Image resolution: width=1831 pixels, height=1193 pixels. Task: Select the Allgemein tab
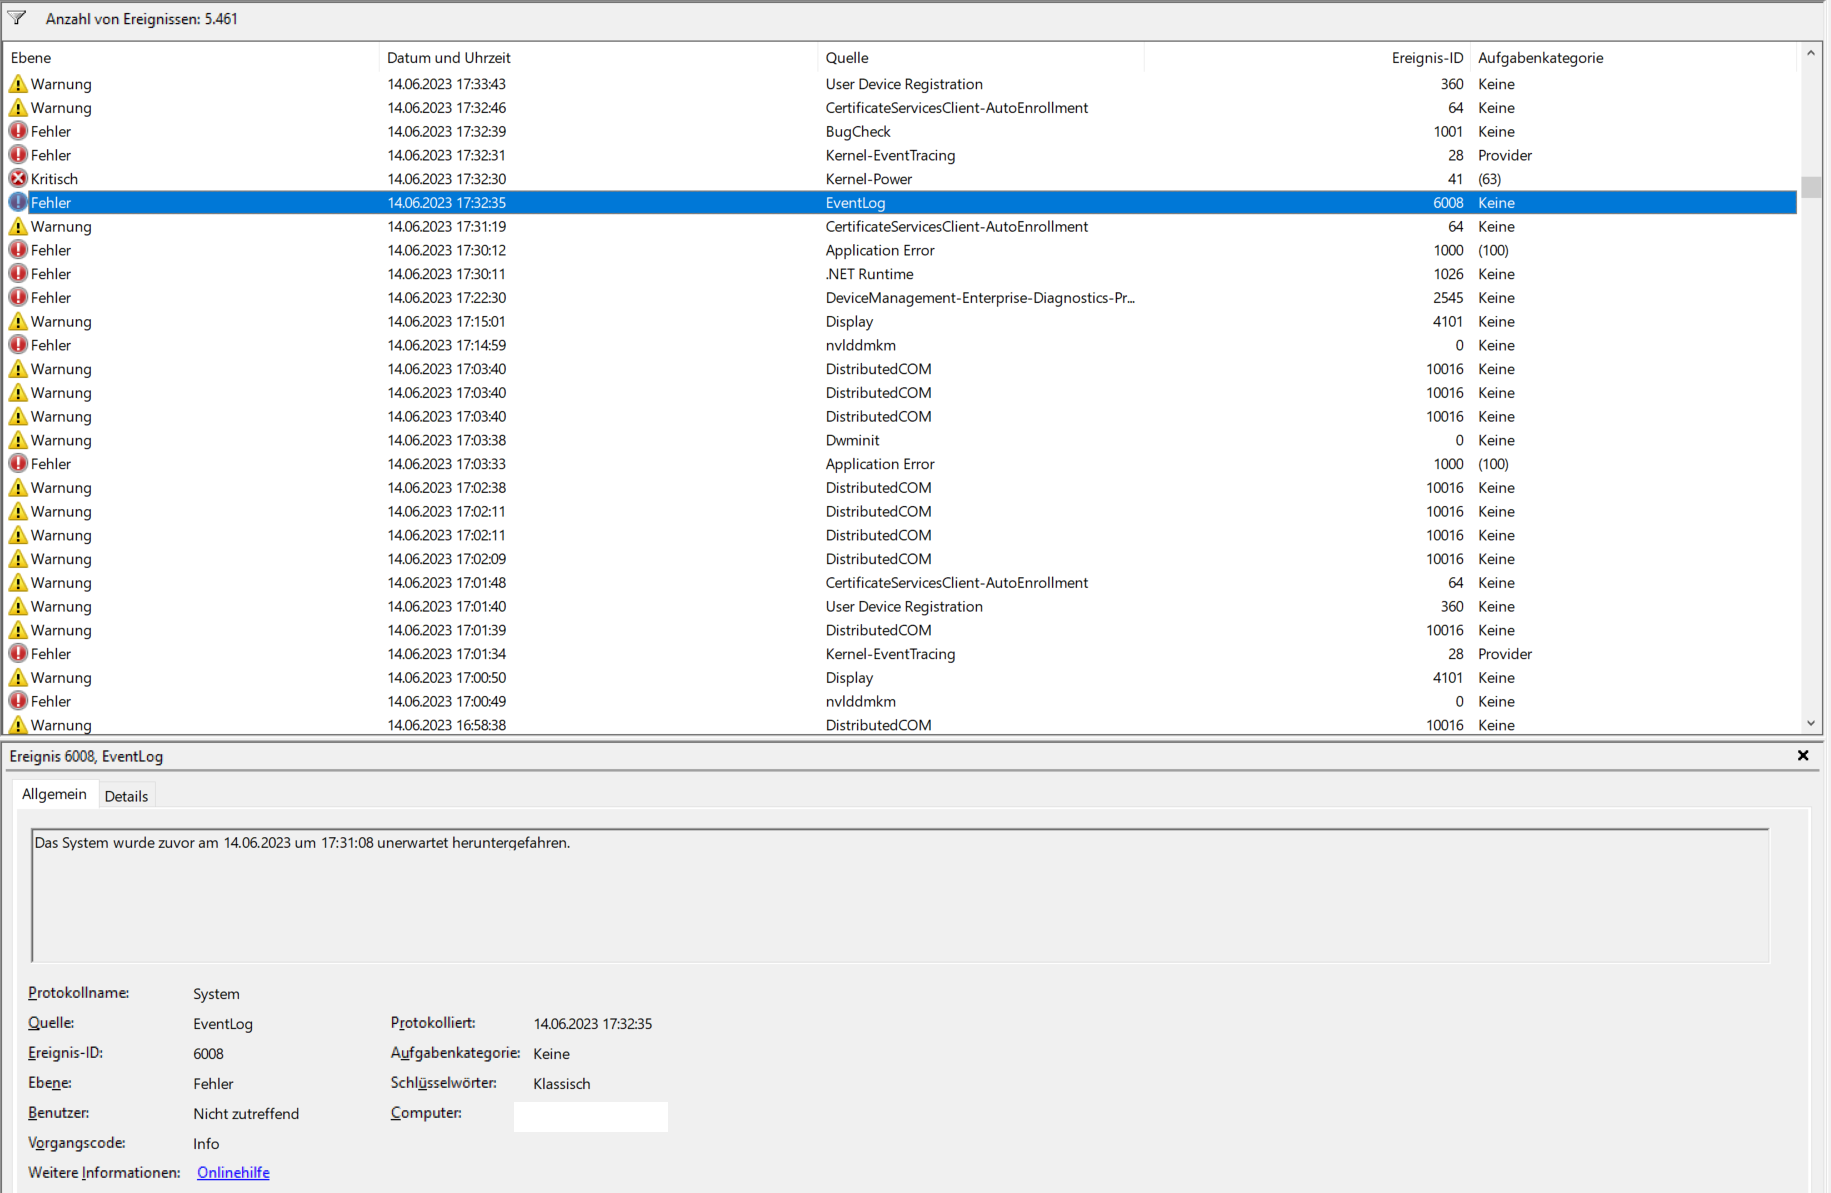click(x=54, y=794)
